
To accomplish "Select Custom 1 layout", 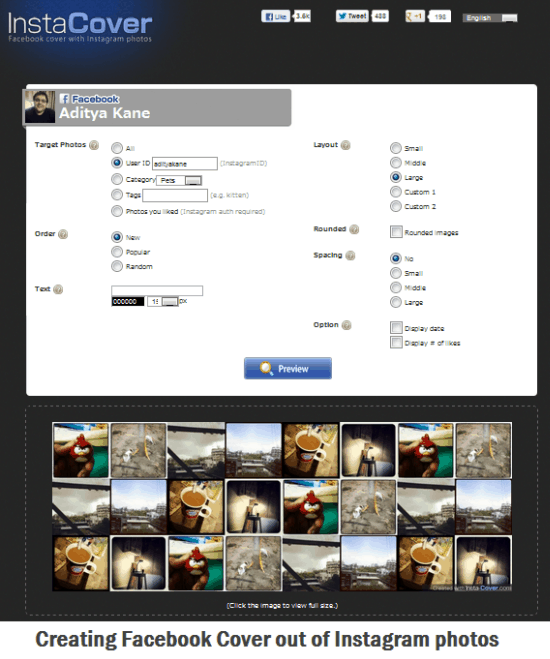I will click(x=395, y=192).
